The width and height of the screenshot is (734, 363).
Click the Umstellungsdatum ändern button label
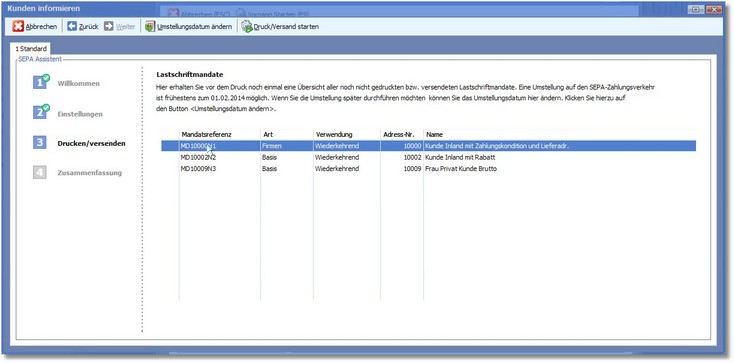pyautogui.click(x=194, y=27)
